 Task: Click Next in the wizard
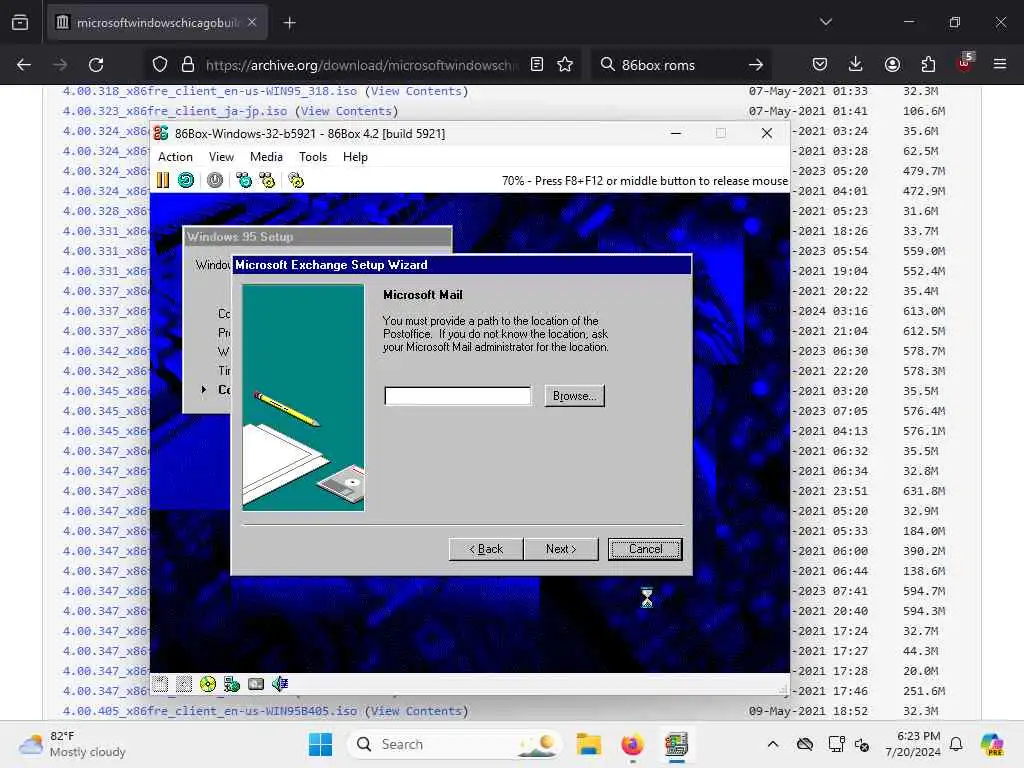561,549
